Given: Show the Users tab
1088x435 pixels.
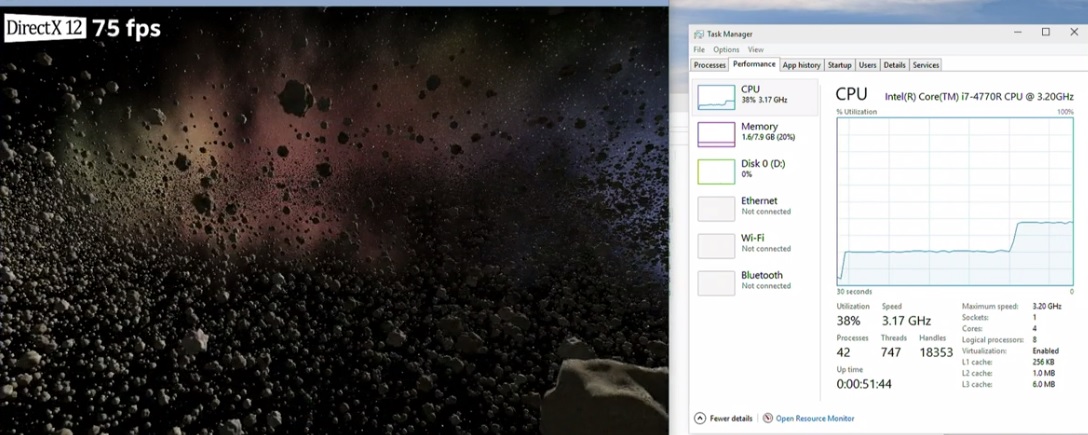Looking at the screenshot, I should point(867,65).
